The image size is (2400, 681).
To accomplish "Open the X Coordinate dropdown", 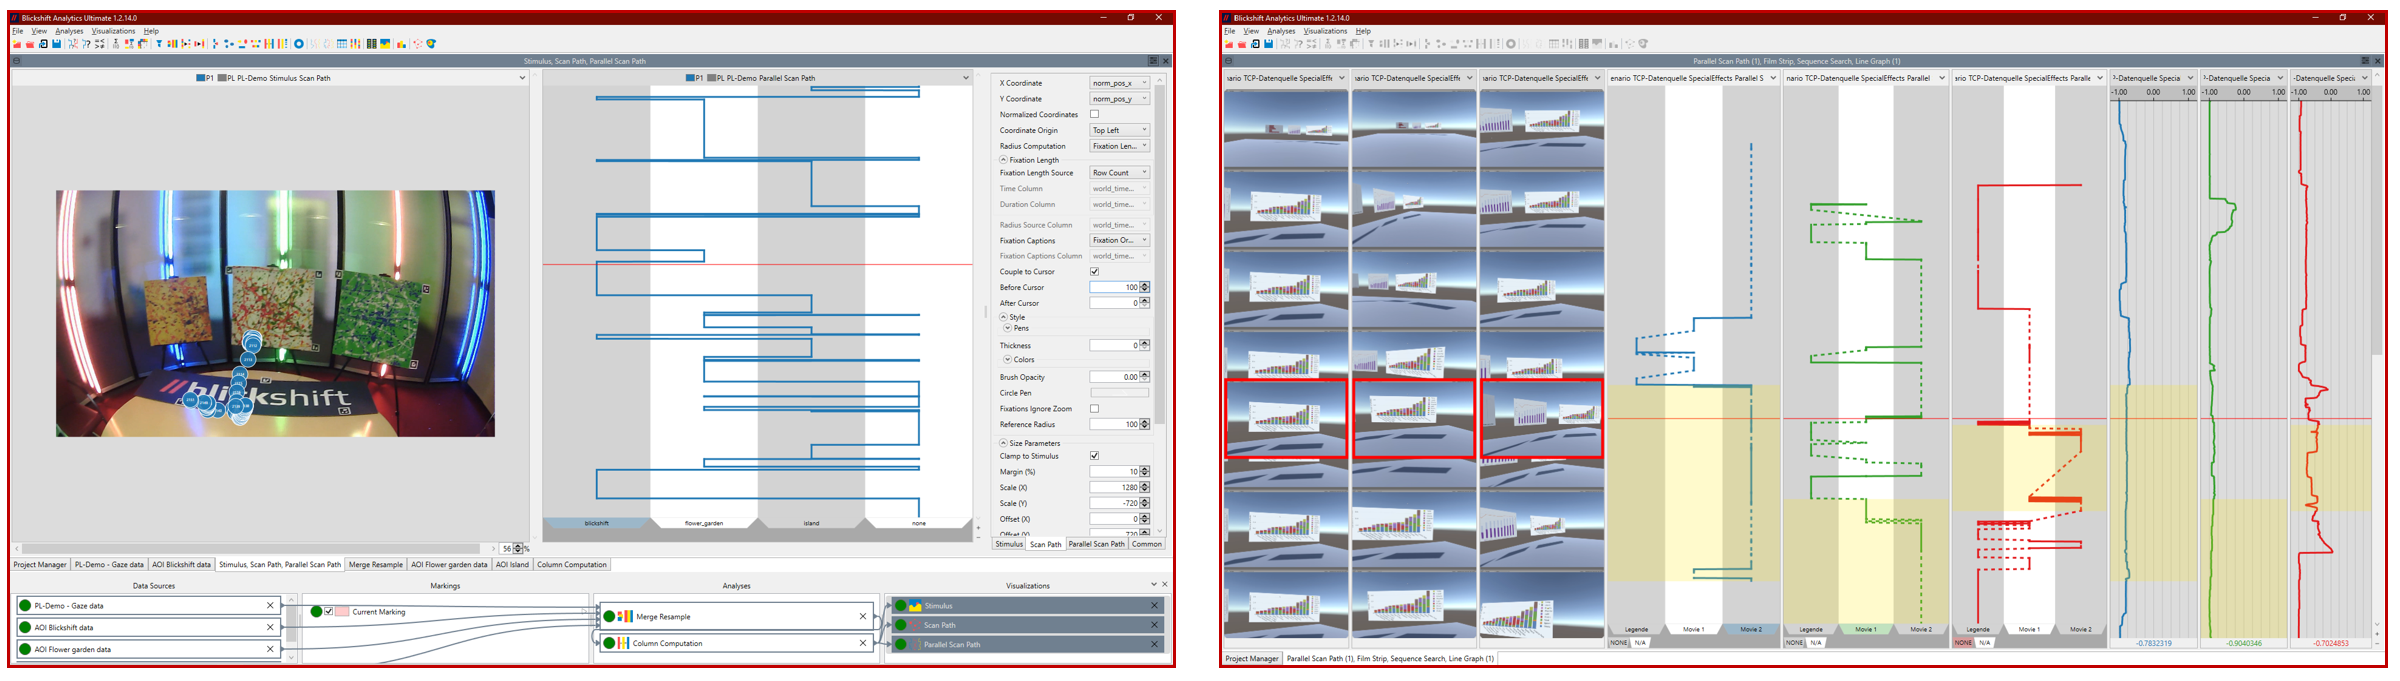I will (1119, 83).
